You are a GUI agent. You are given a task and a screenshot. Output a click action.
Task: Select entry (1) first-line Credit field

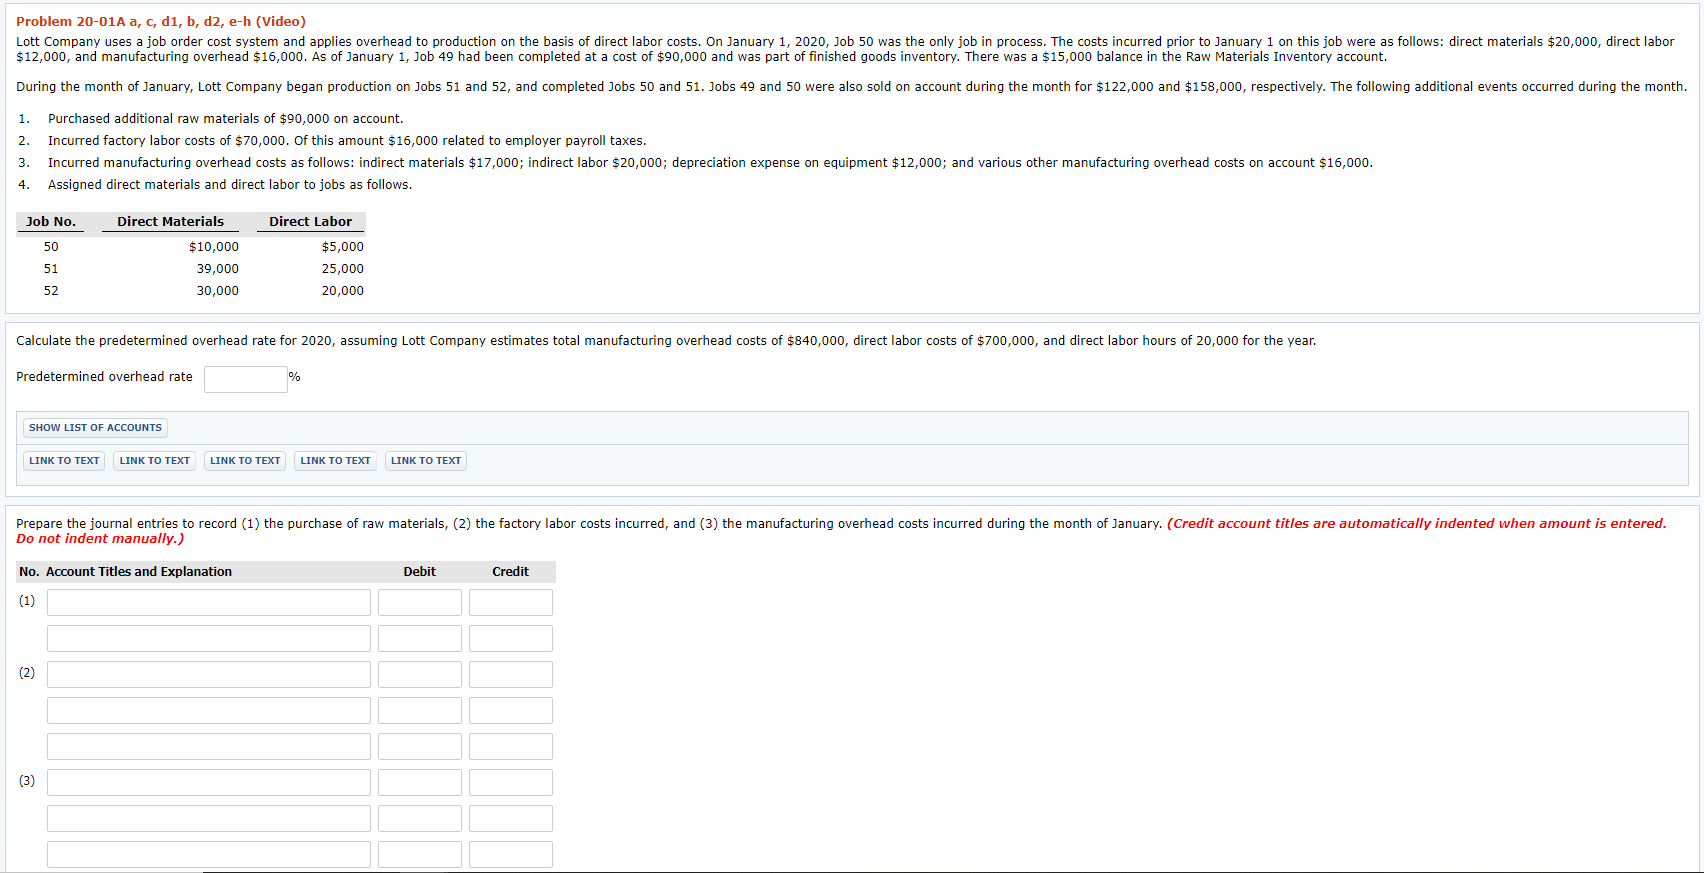tap(511, 602)
